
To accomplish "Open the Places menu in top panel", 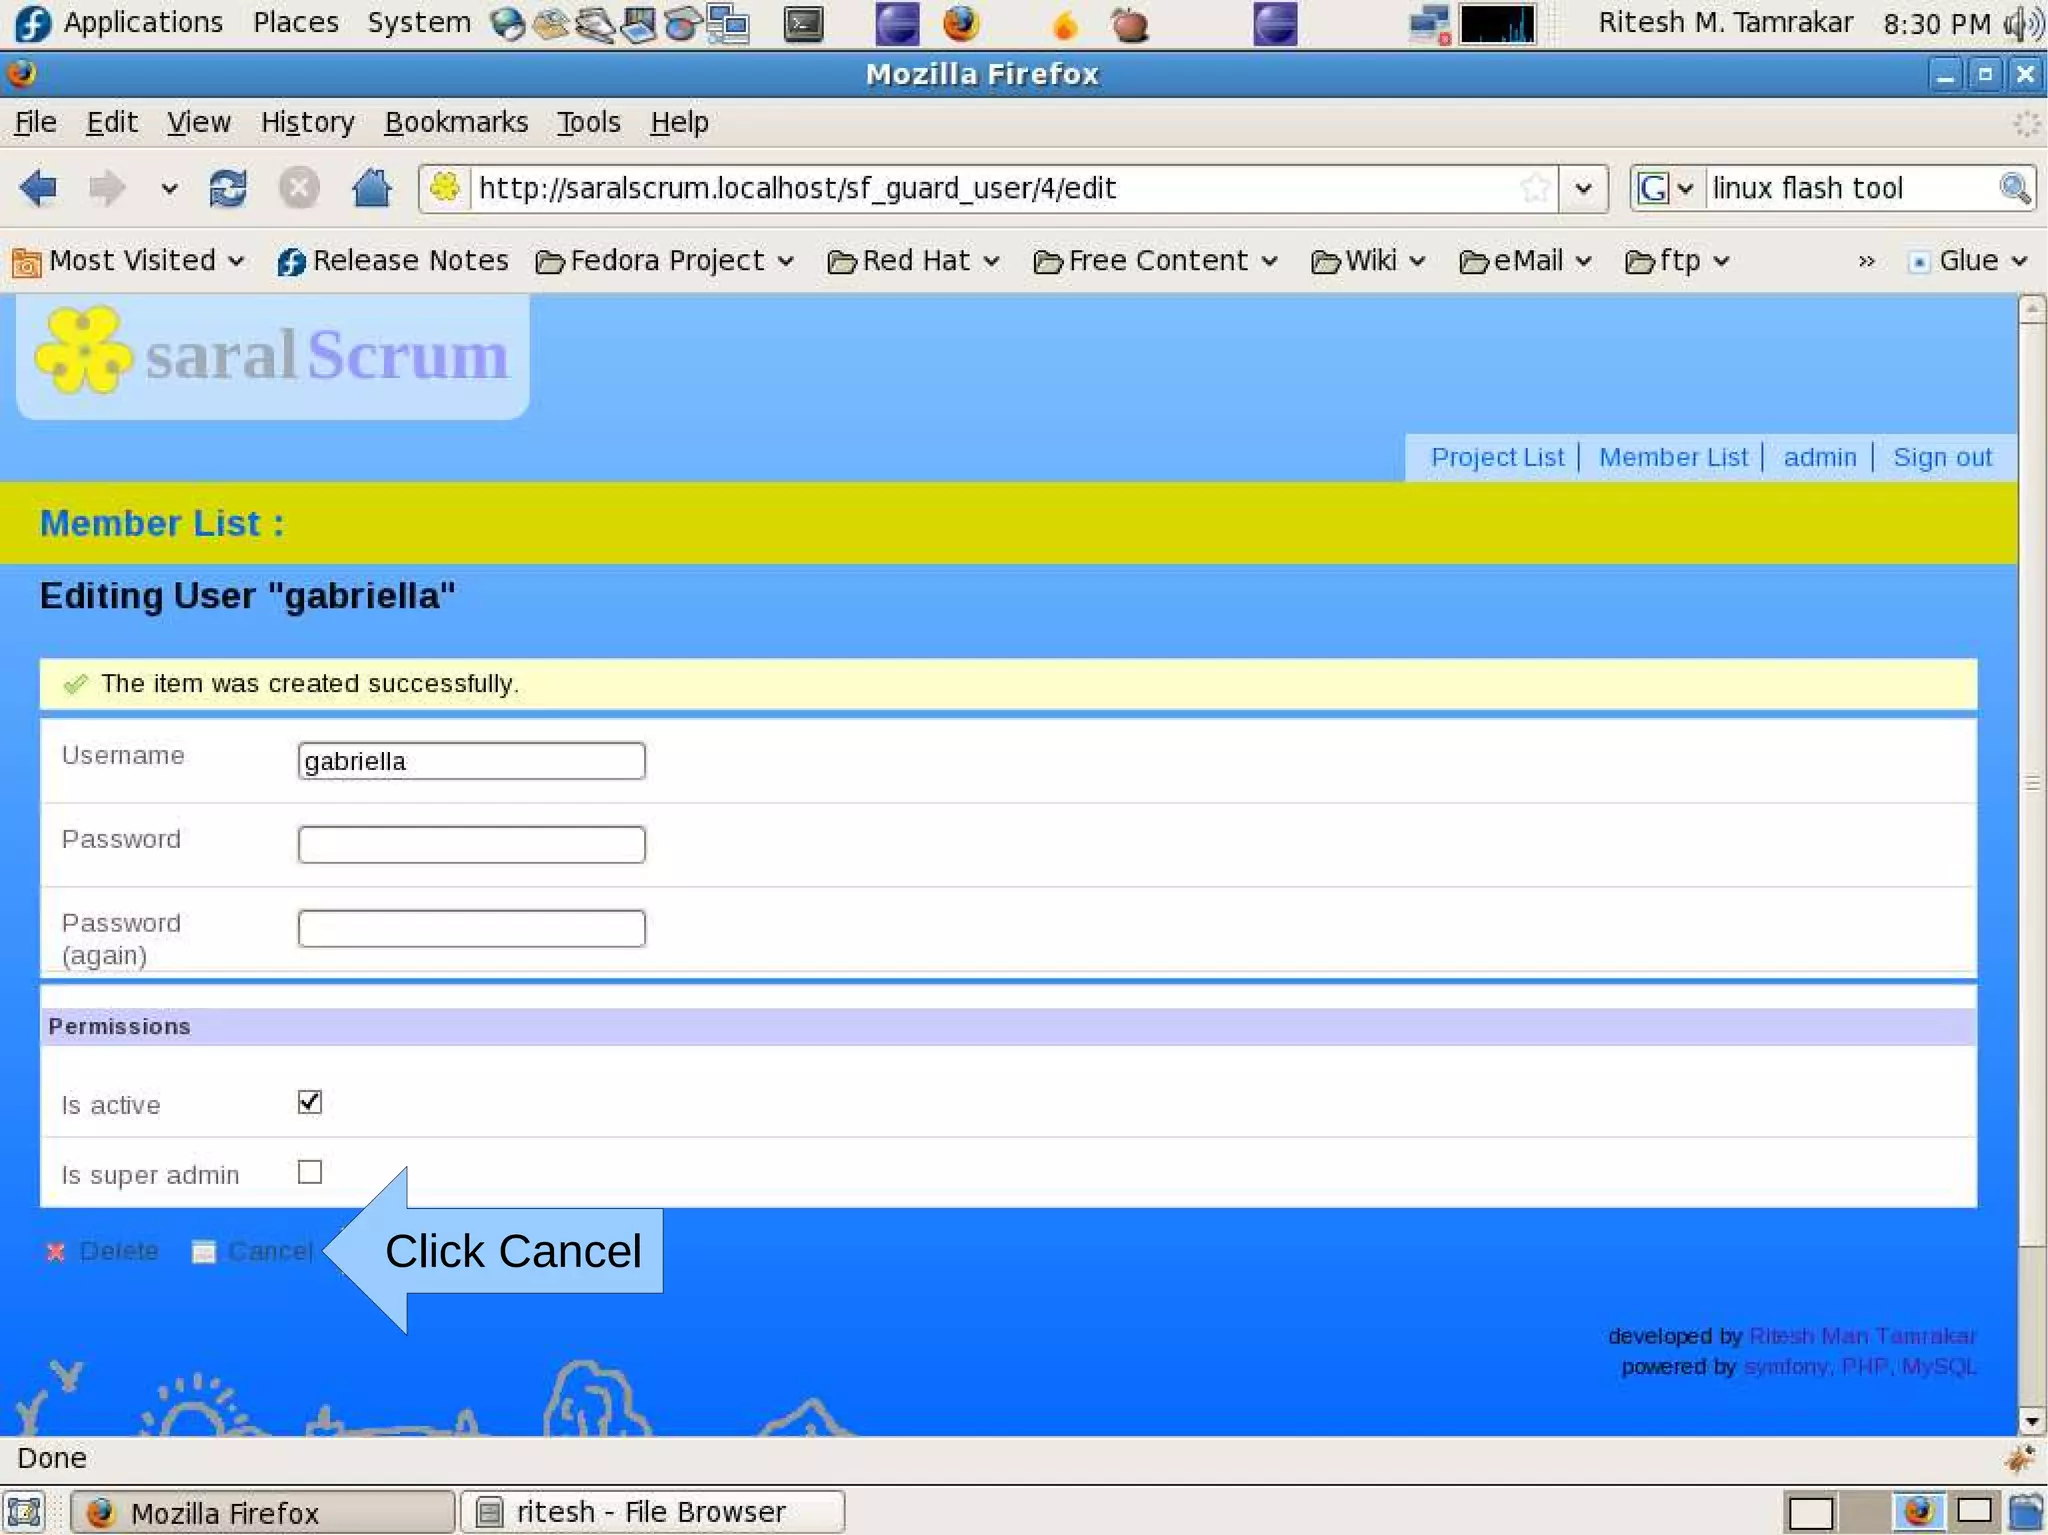I will click(x=295, y=23).
